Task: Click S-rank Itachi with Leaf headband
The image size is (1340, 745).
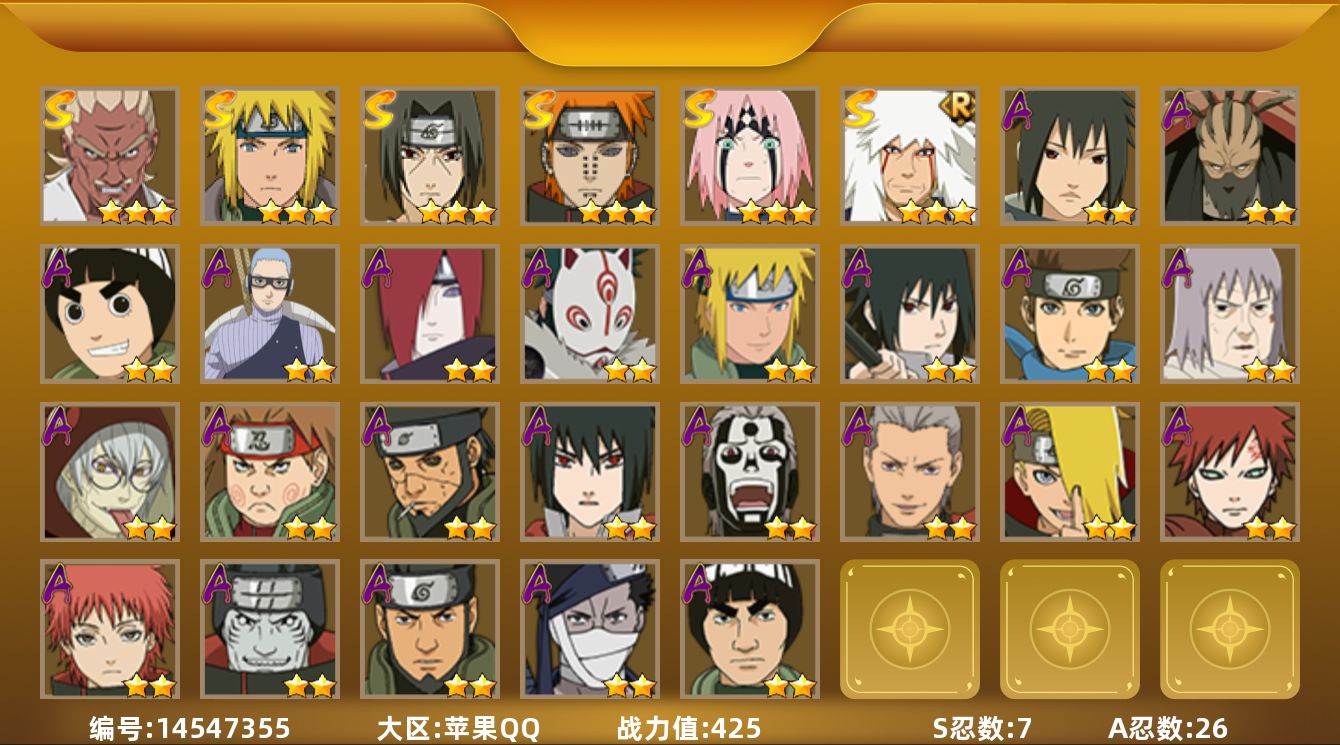Action: (x=429, y=156)
